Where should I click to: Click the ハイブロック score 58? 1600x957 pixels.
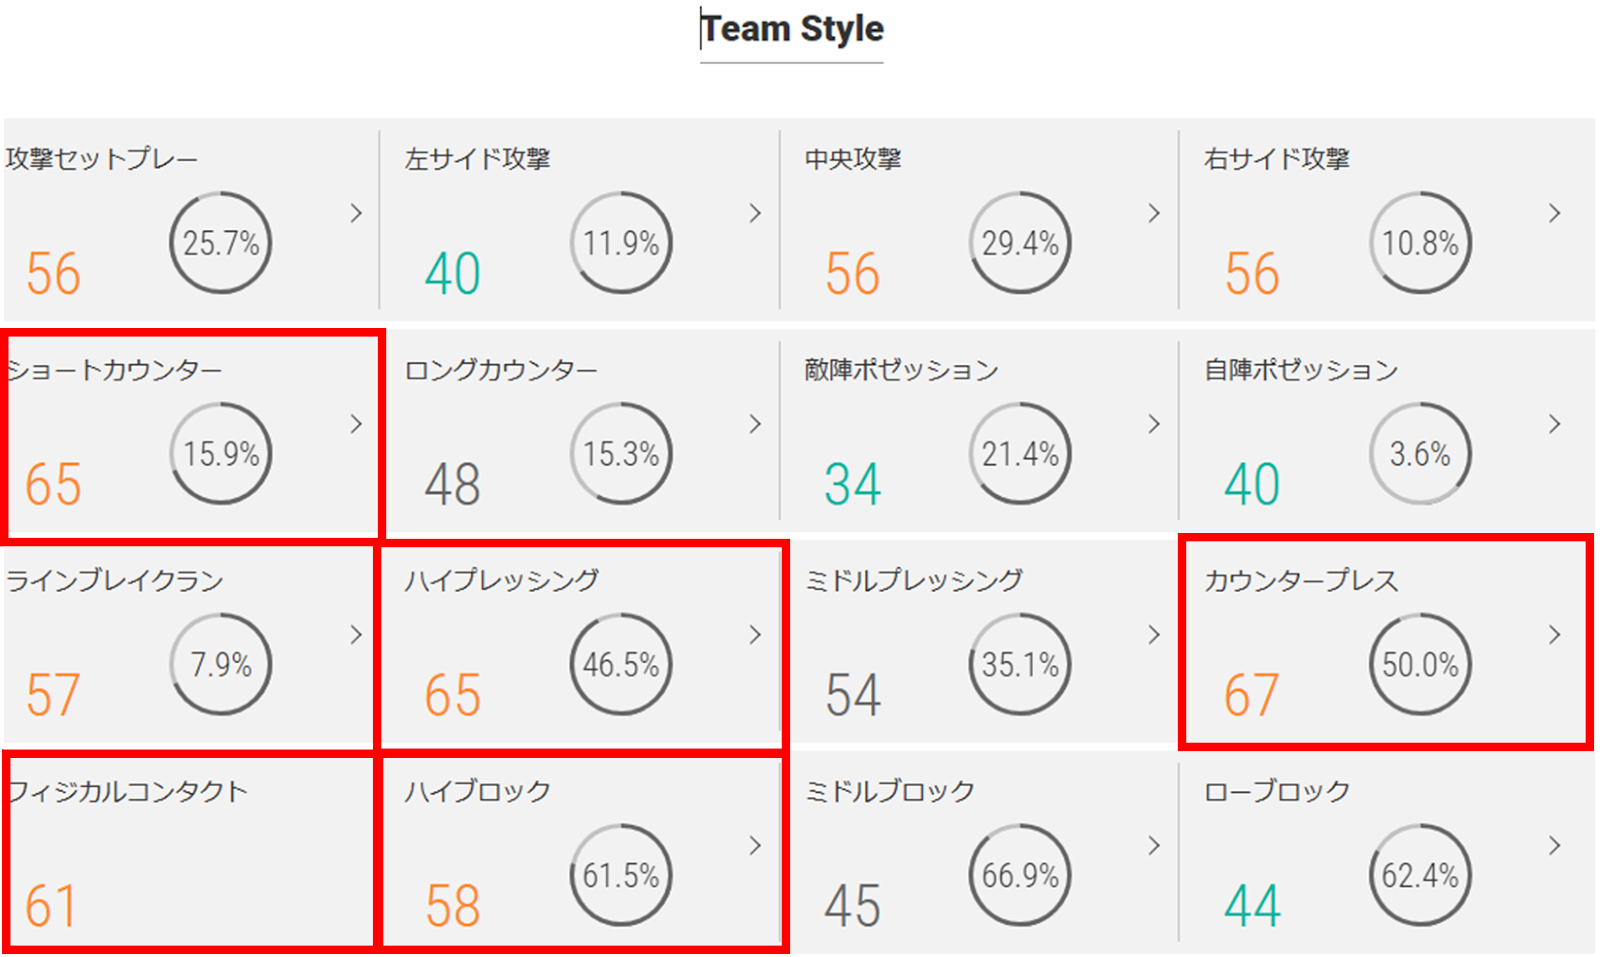coord(453,906)
